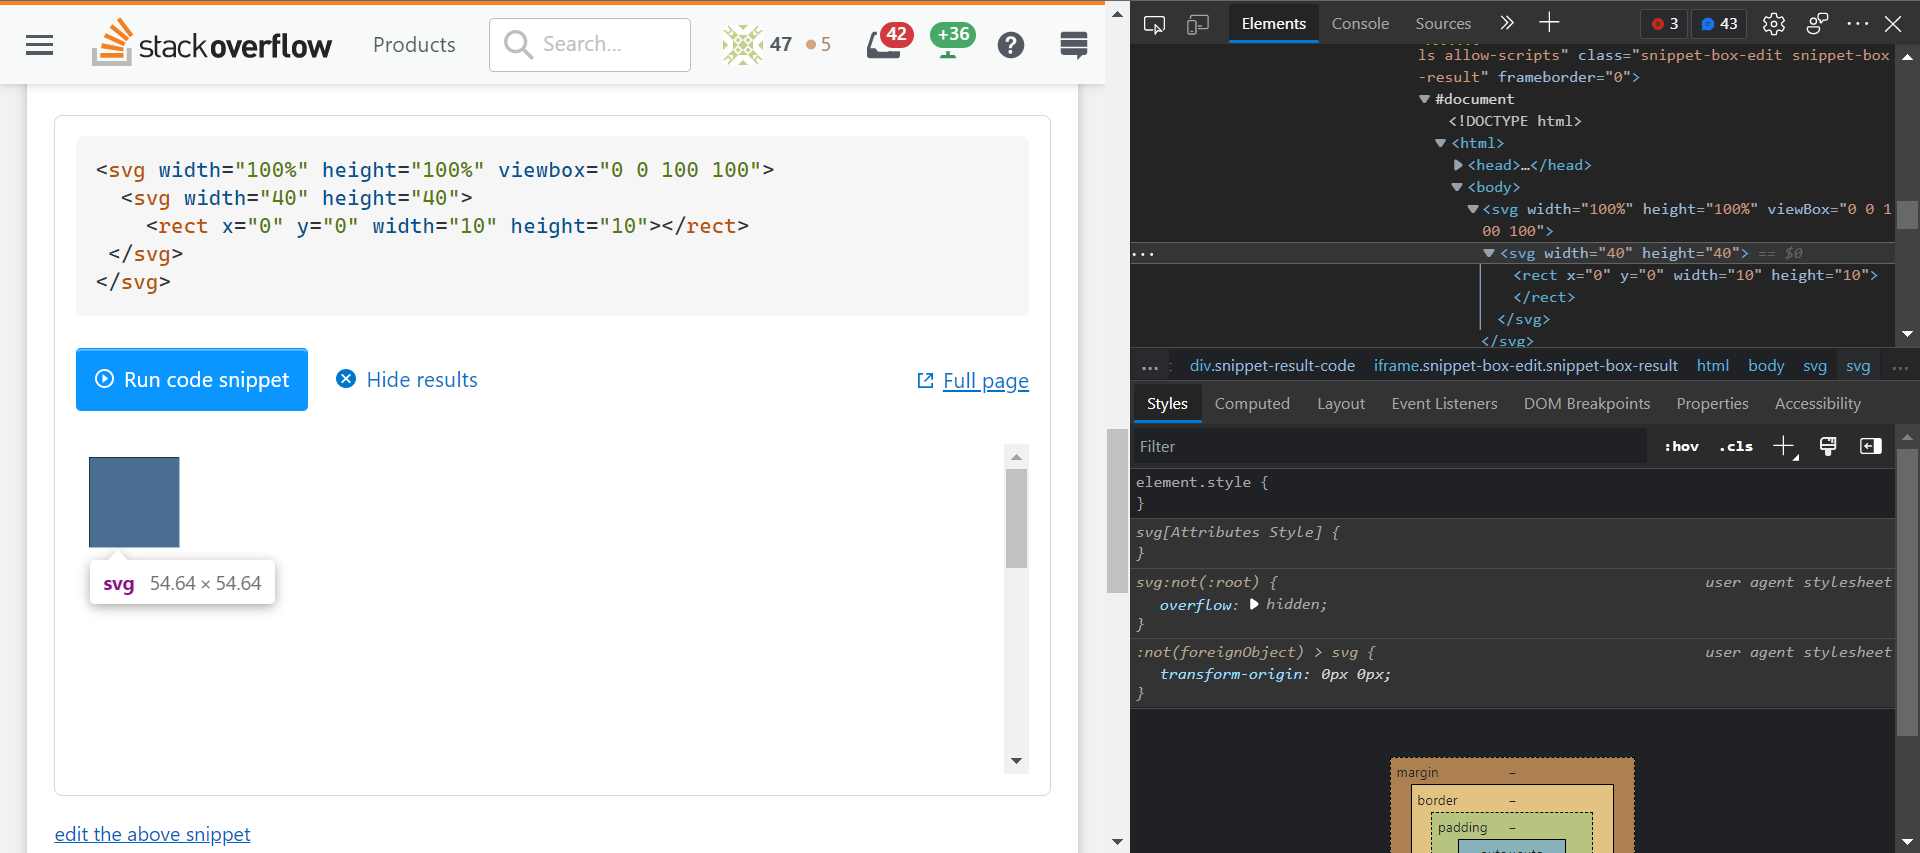This screenshot has height=853, width=1920.
Task: Collapse the body element node
Action: 1457,187
